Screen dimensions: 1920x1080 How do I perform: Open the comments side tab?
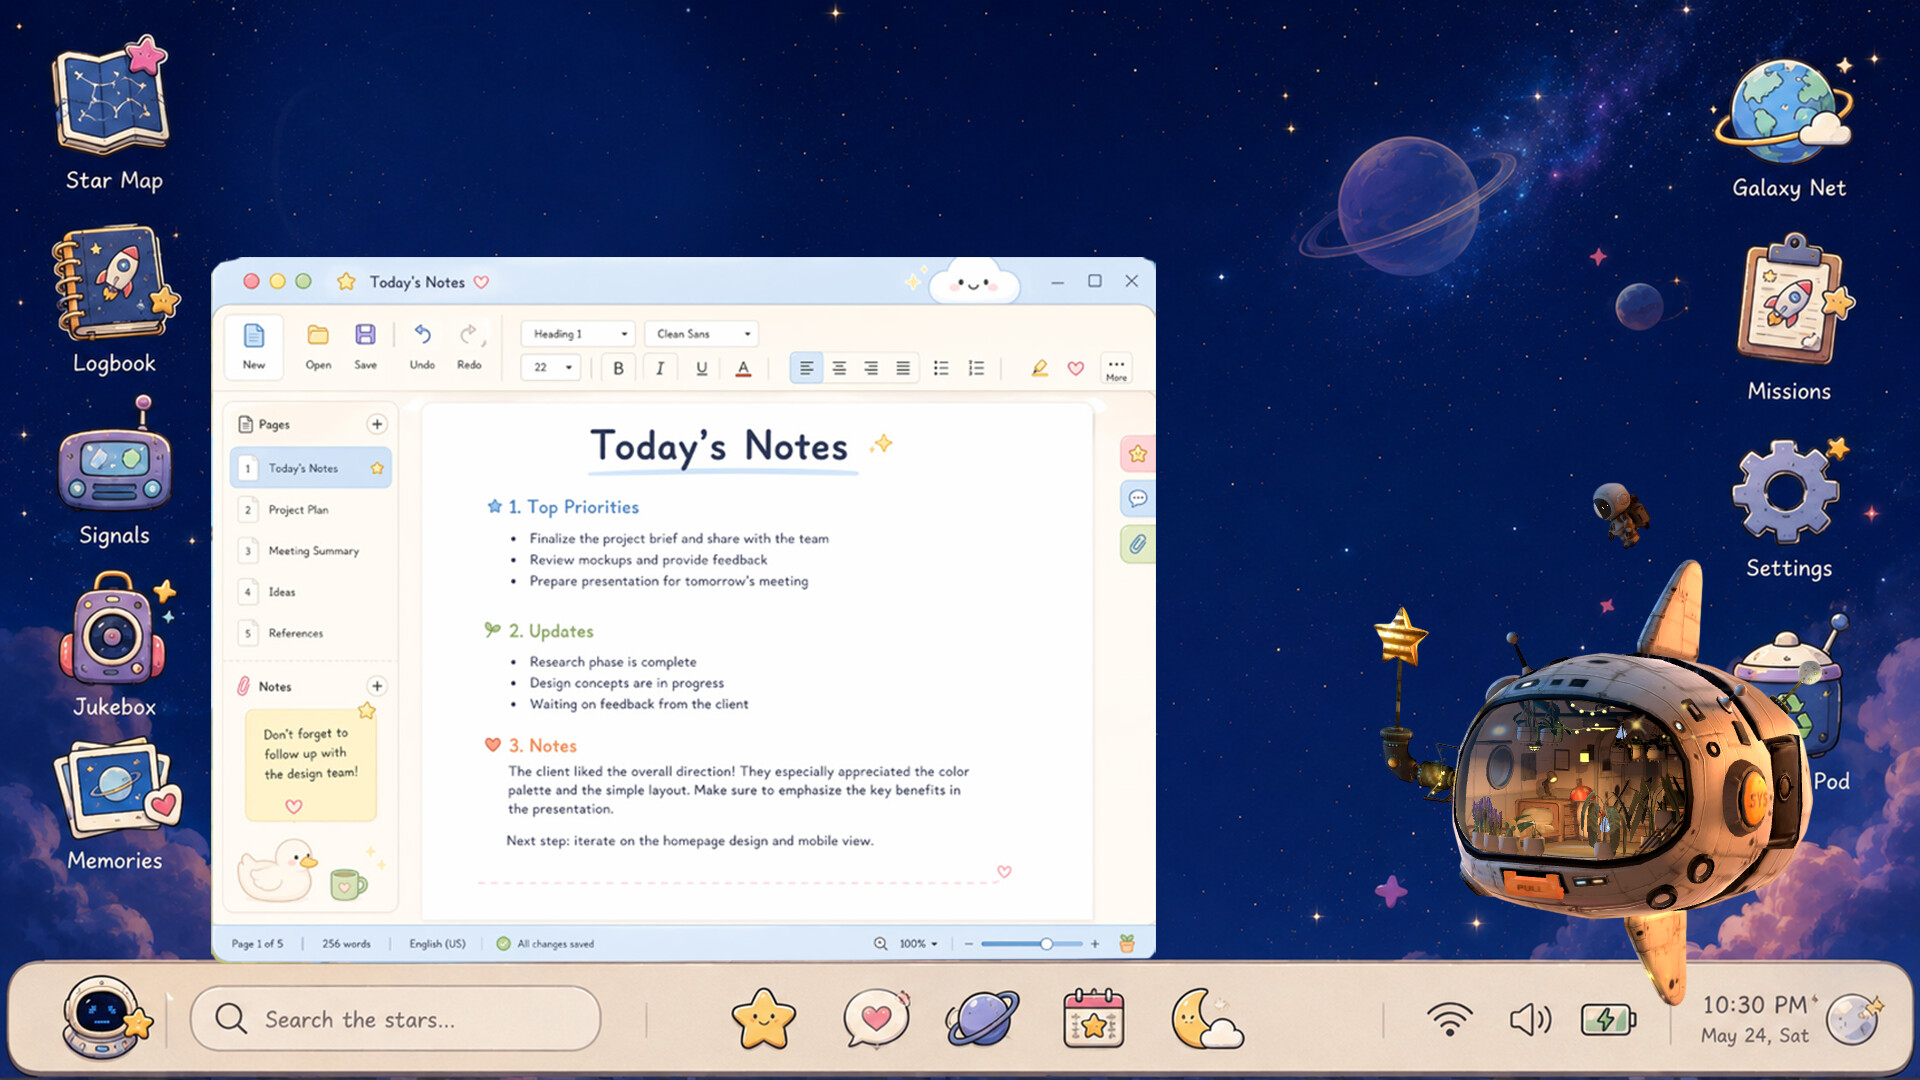(1138, 498)
